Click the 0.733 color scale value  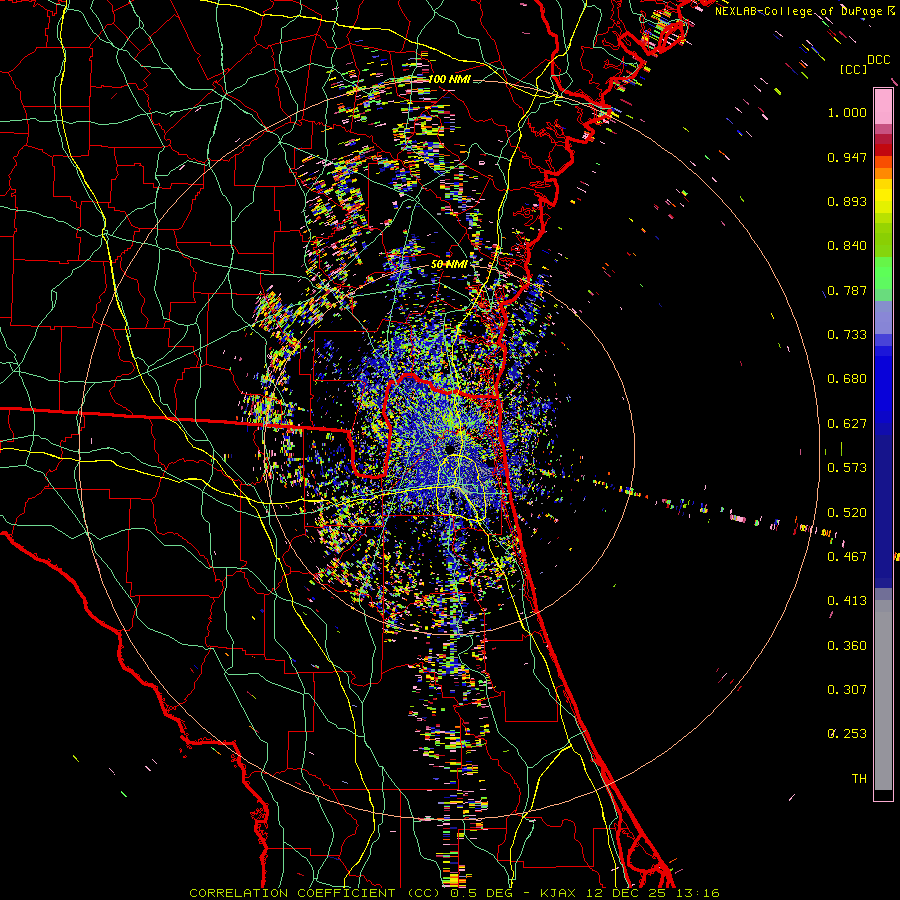coord(847,335)
